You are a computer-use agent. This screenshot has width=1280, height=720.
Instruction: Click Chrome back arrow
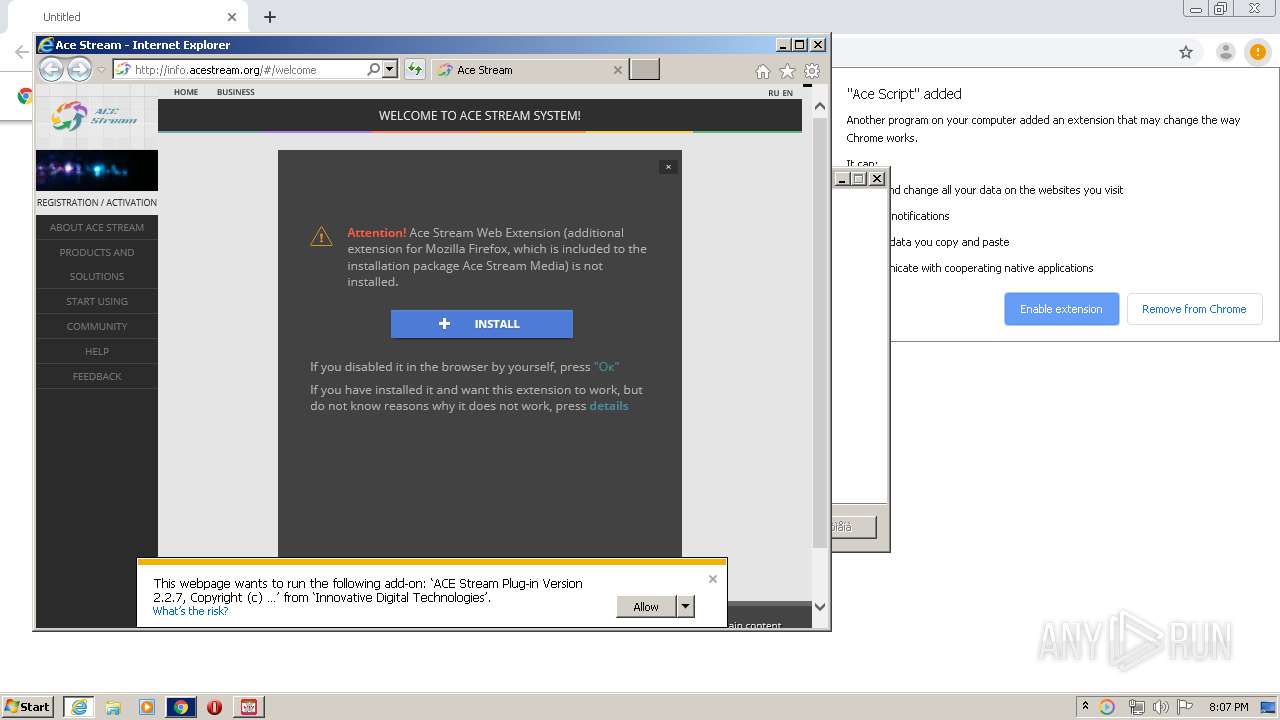pyautogui.click(x=20, y=53)
